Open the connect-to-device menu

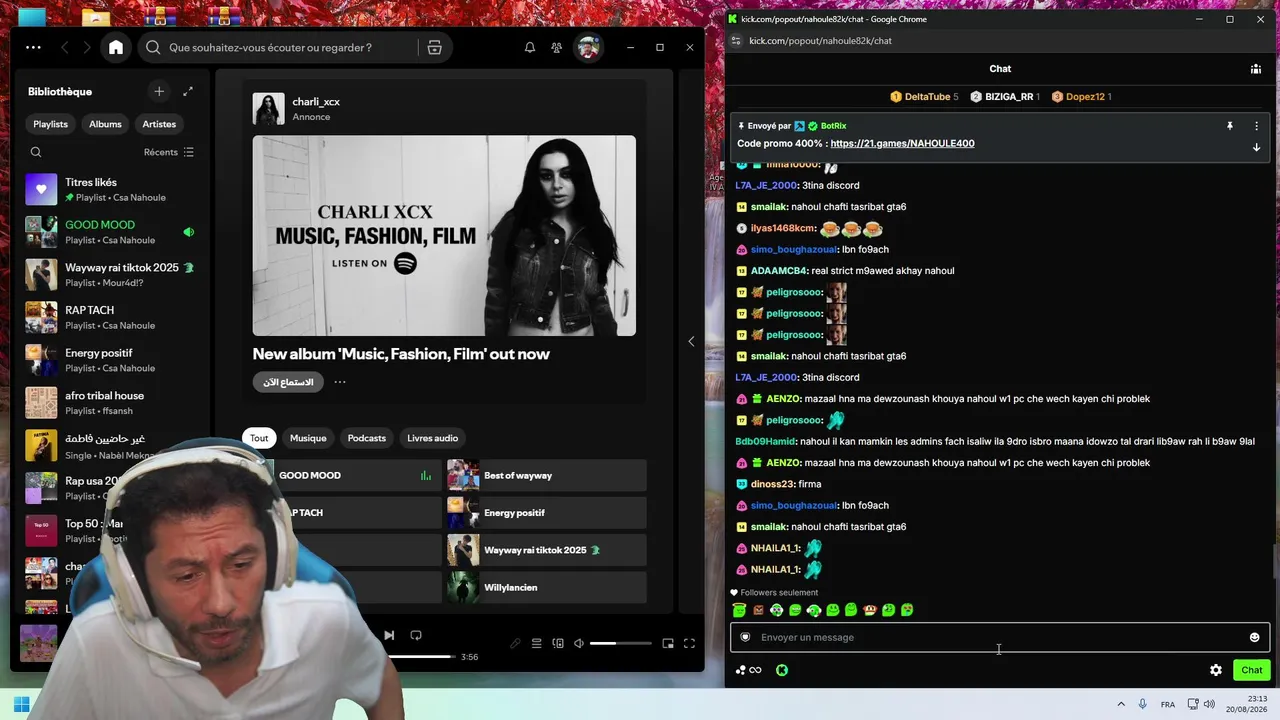coord(558,643)
